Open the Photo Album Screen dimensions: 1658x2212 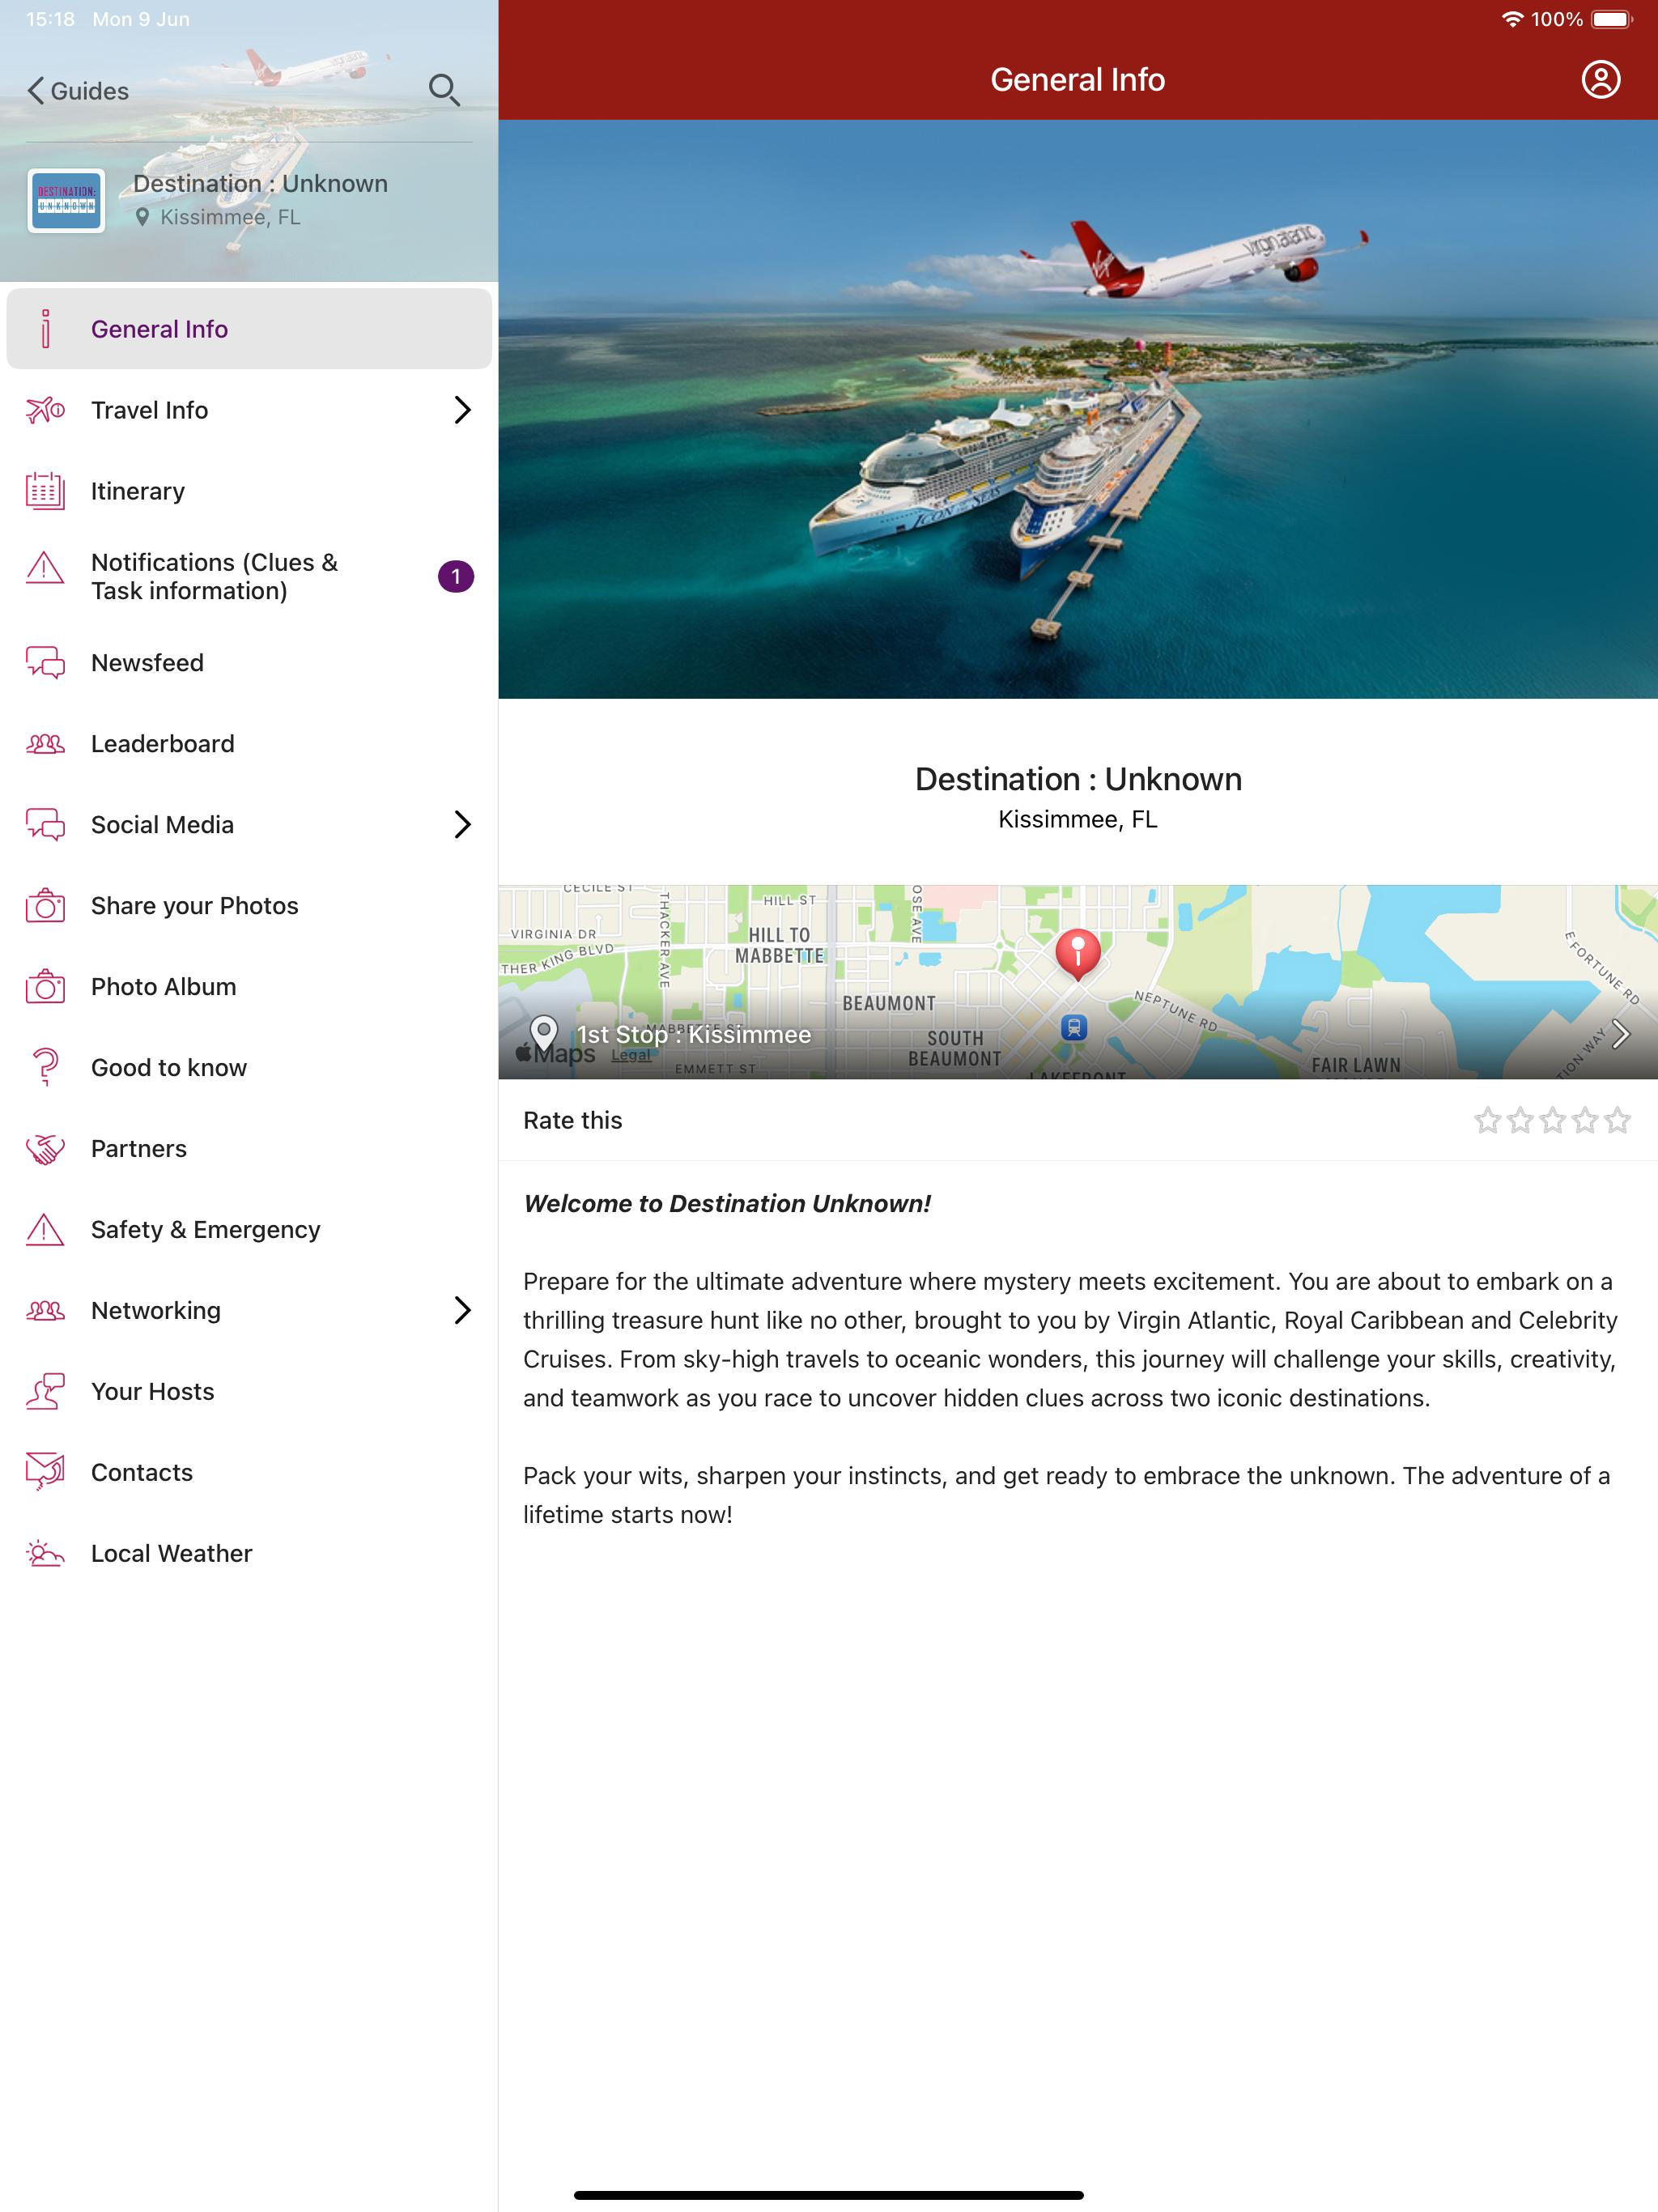(x=162, y=986)
